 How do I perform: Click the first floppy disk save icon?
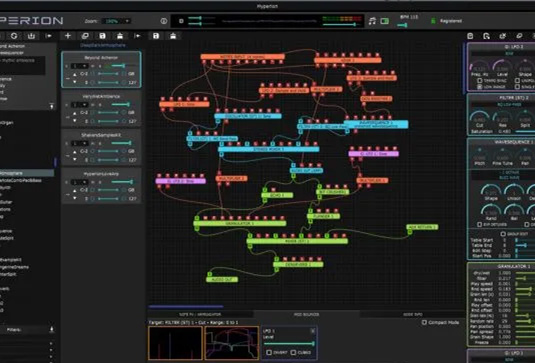coord(102,36)
